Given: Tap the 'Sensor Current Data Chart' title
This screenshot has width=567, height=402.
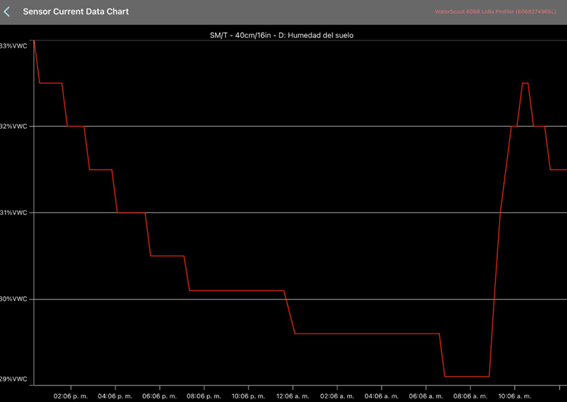Looking at the screenshot, I should click(x=76, y=12).
